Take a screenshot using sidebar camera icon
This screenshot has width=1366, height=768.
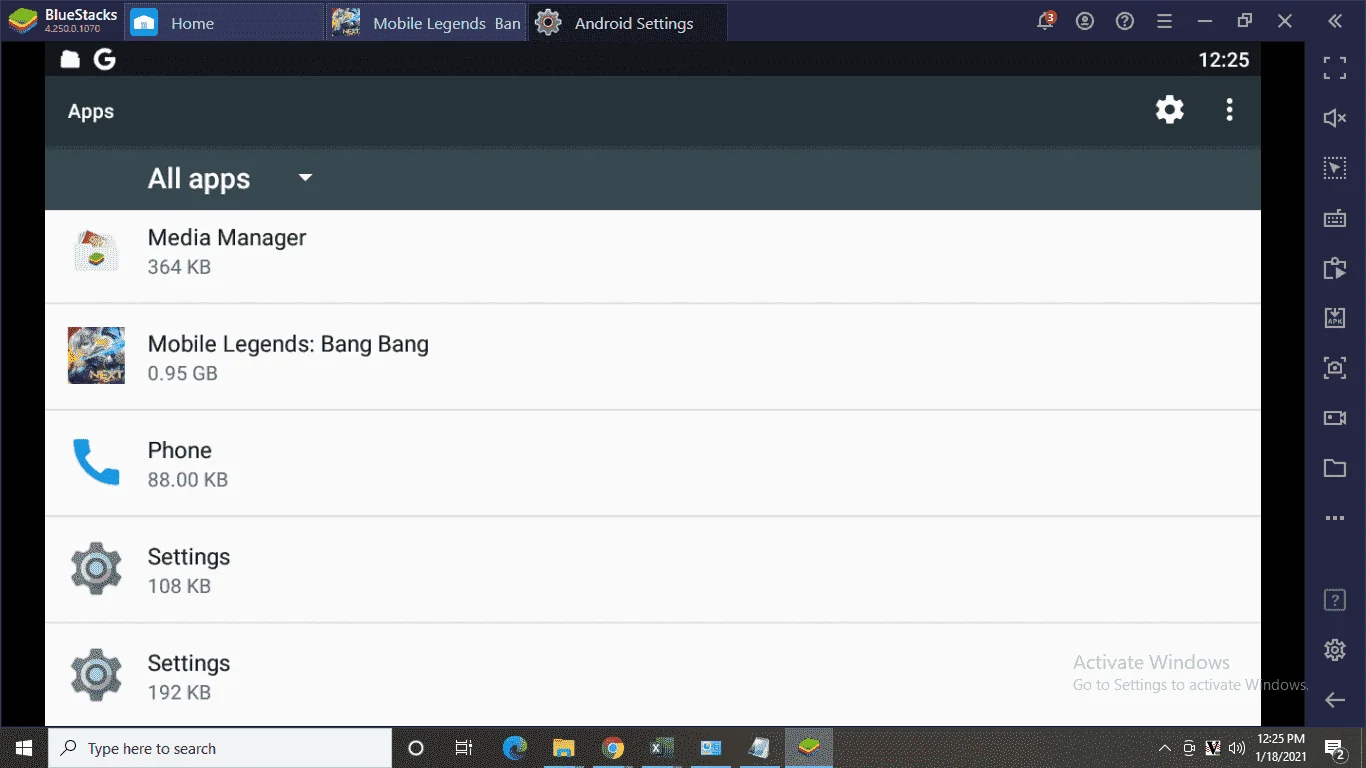click(x=1335, y=368)
